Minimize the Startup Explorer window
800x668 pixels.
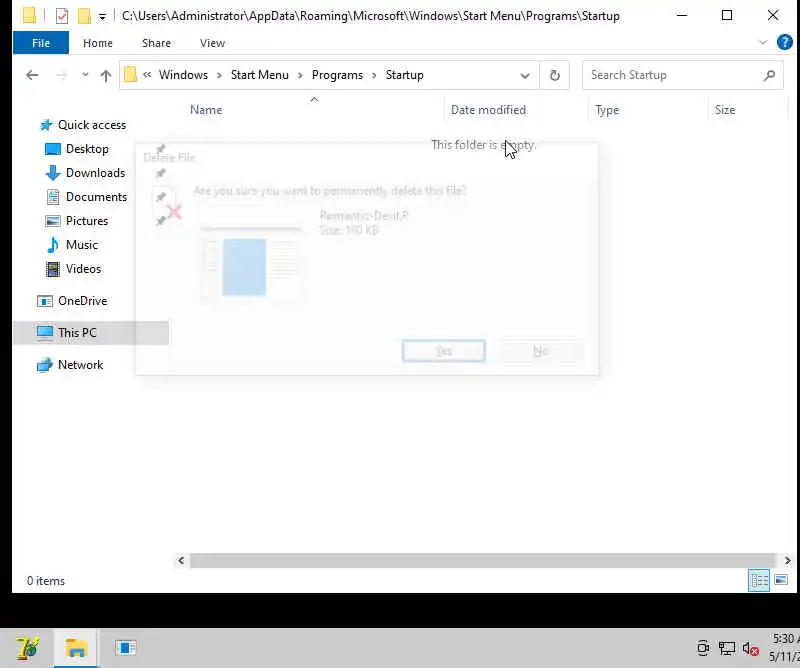pos(682,15)
